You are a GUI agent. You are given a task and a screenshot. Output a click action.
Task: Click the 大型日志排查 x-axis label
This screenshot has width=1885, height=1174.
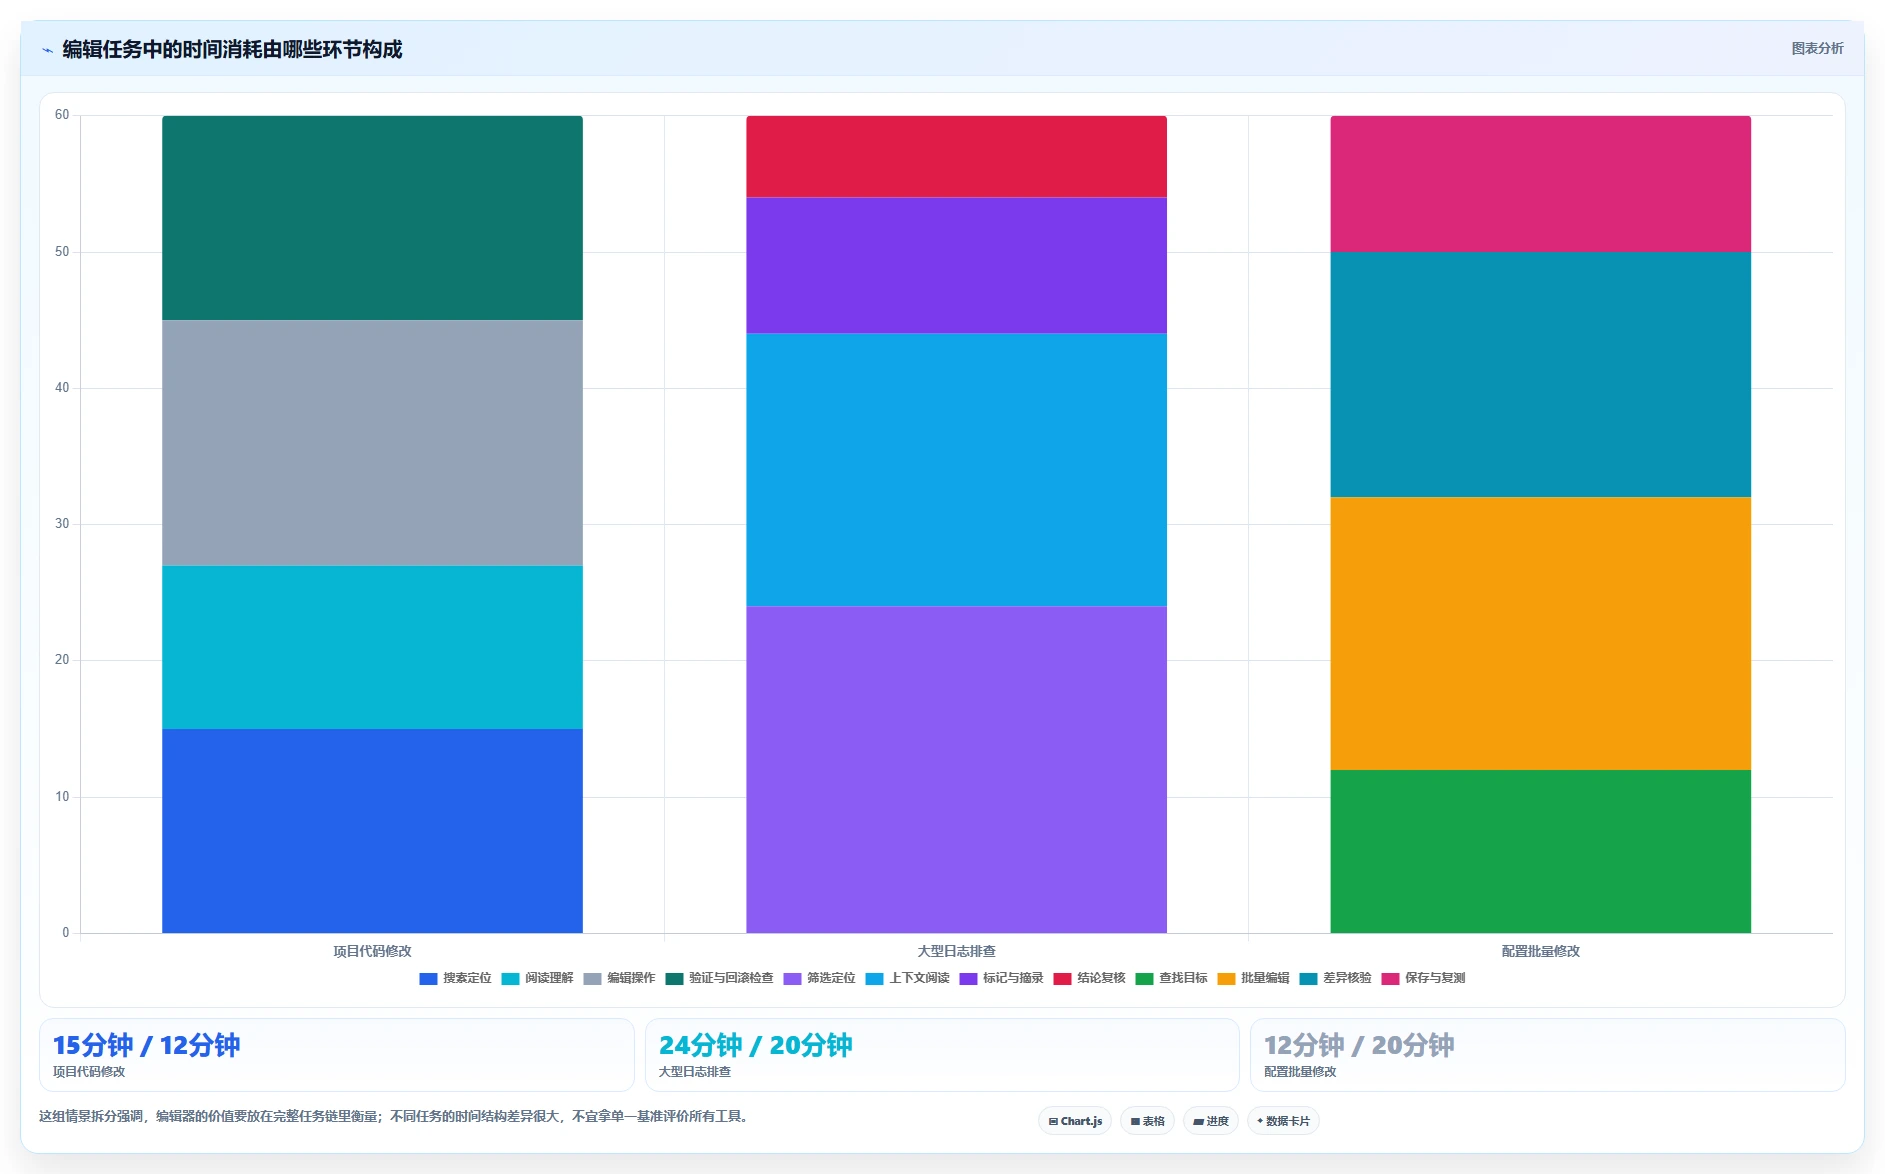coord(956,951)
